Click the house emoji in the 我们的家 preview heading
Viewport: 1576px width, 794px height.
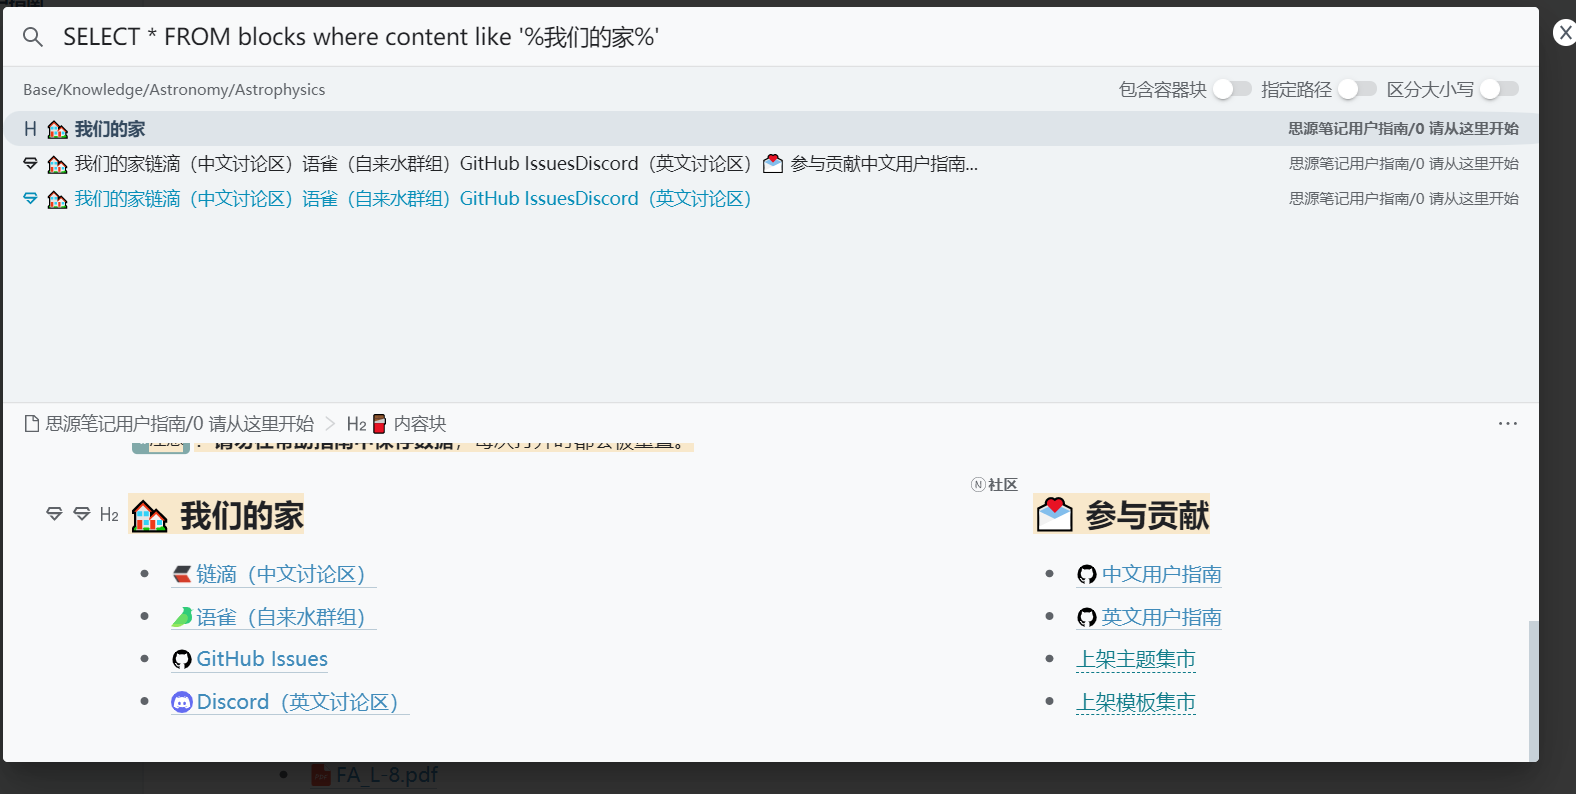tap(150, 516)
